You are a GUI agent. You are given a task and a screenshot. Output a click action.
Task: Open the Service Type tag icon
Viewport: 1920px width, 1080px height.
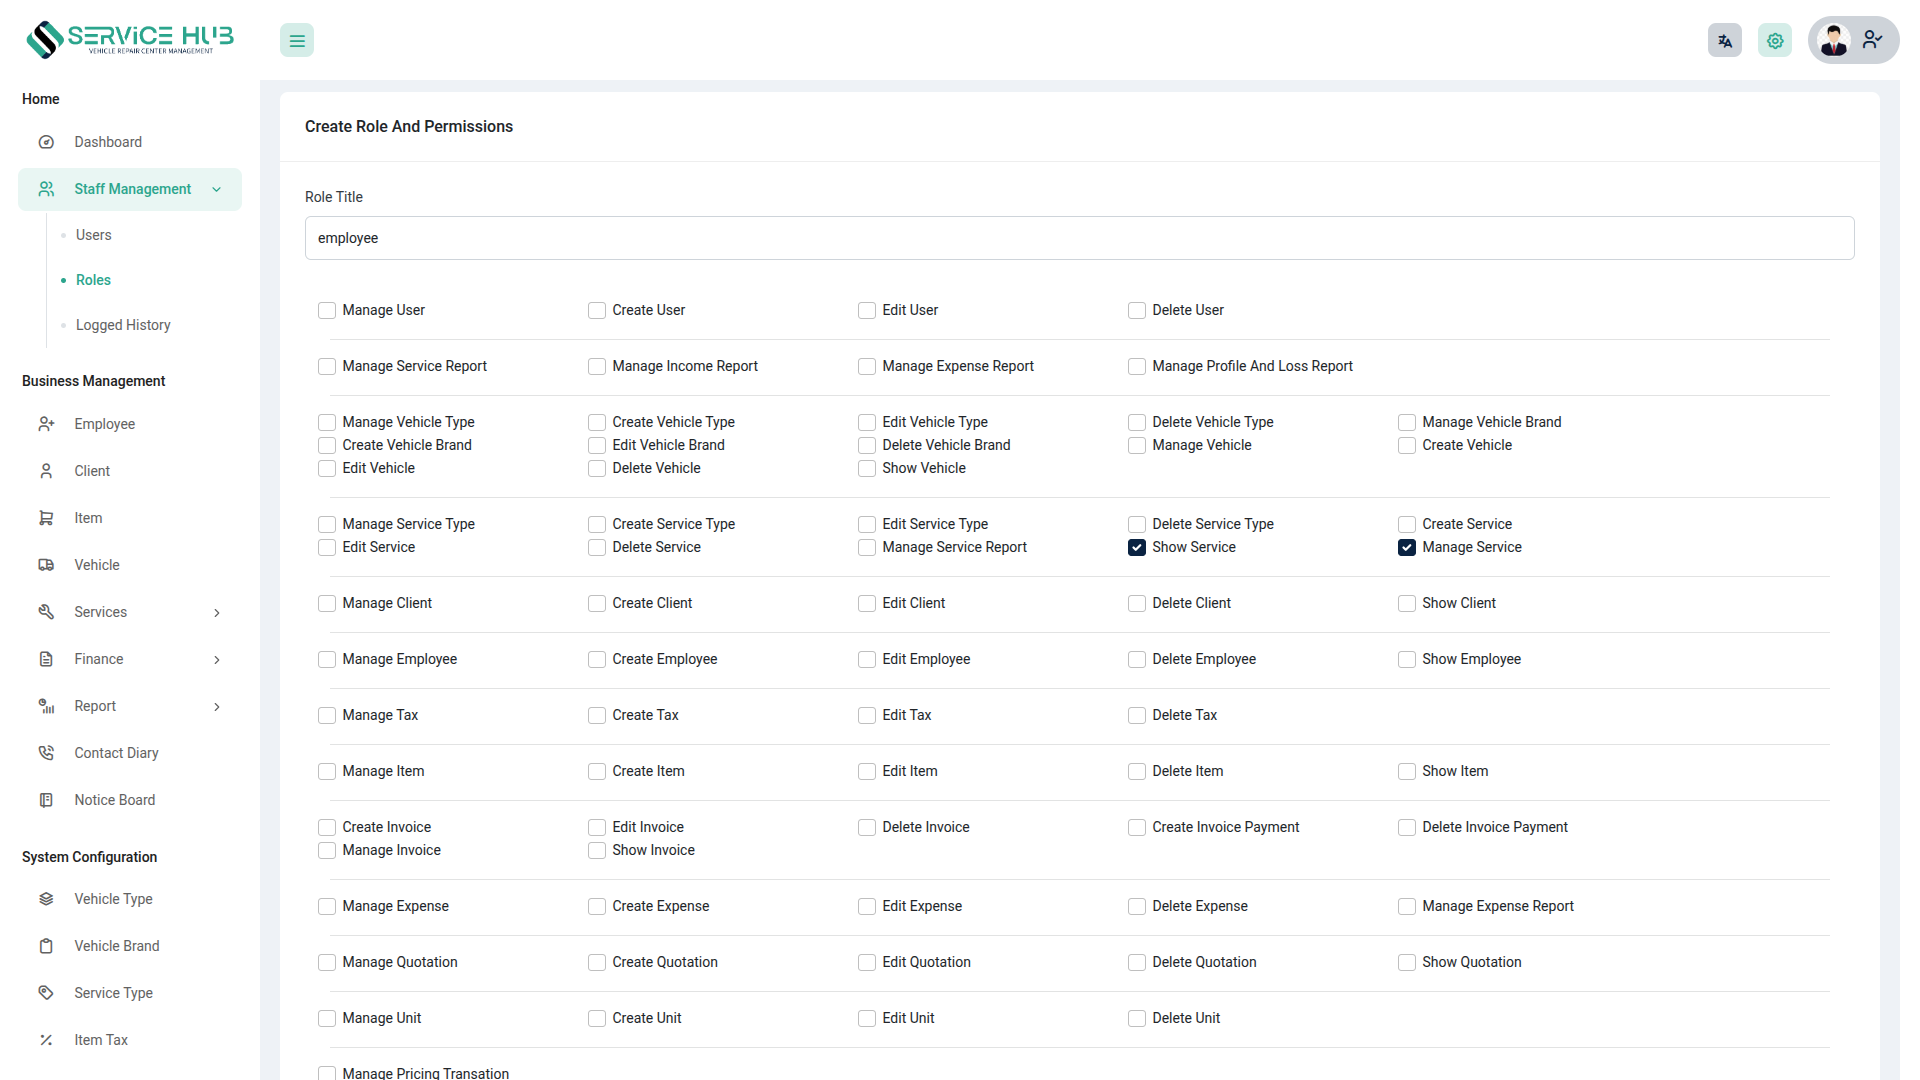46,993
